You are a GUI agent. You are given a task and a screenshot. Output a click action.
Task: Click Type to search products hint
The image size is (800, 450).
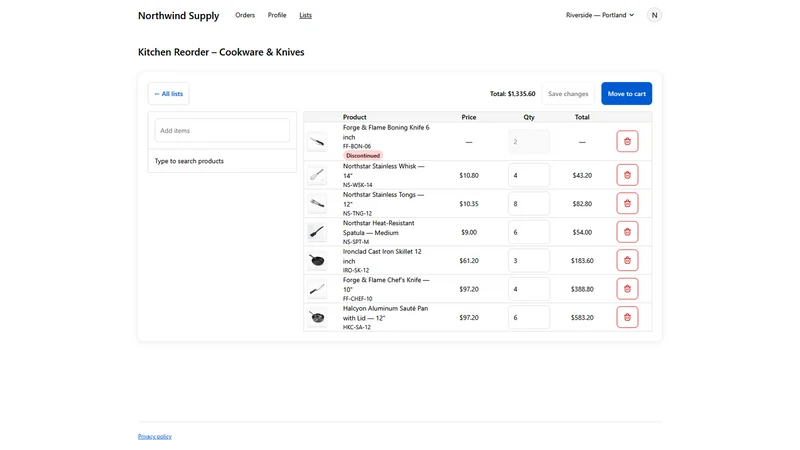click(189, 161)
